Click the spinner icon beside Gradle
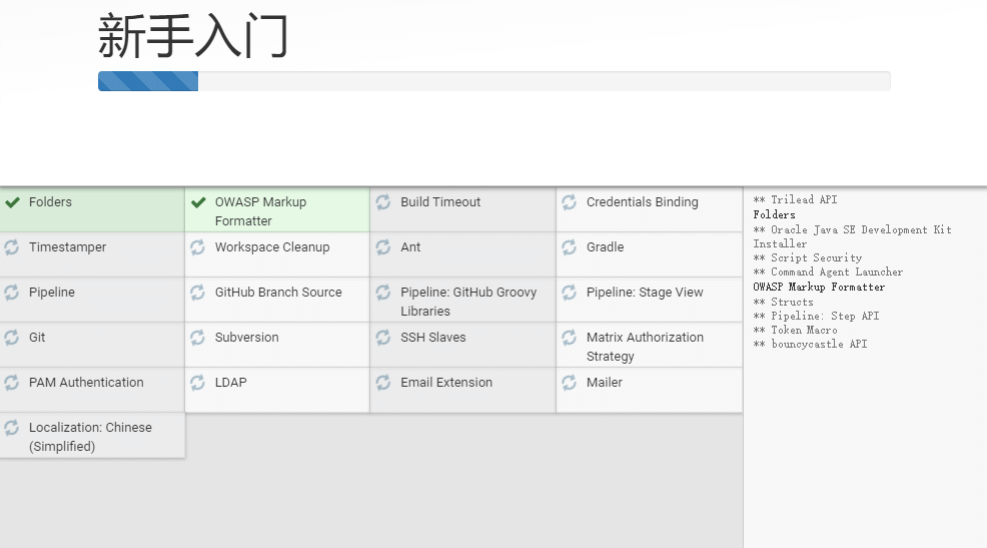Screen dimensions: 987x548 (569, 247)
